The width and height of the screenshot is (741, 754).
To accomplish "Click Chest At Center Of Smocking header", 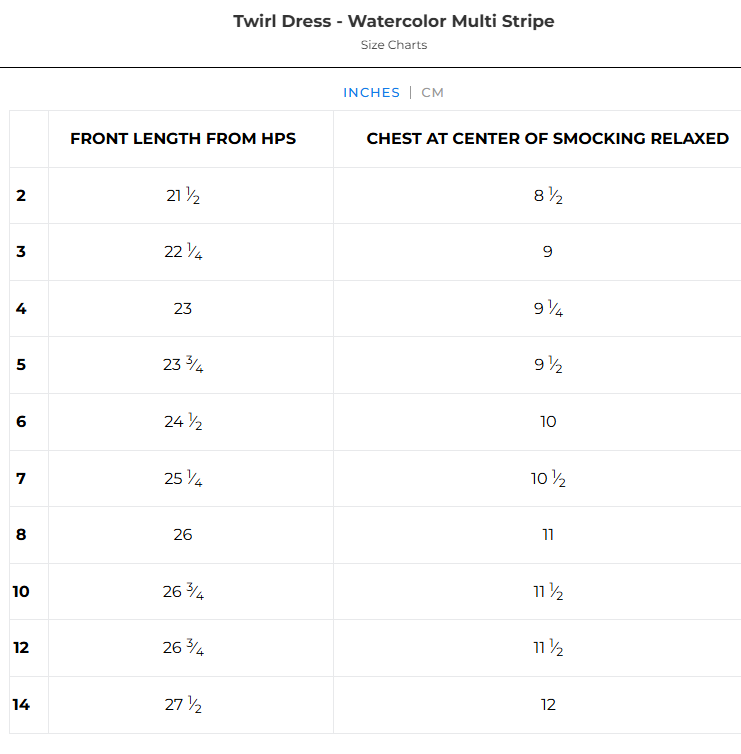I will (547, 139).
